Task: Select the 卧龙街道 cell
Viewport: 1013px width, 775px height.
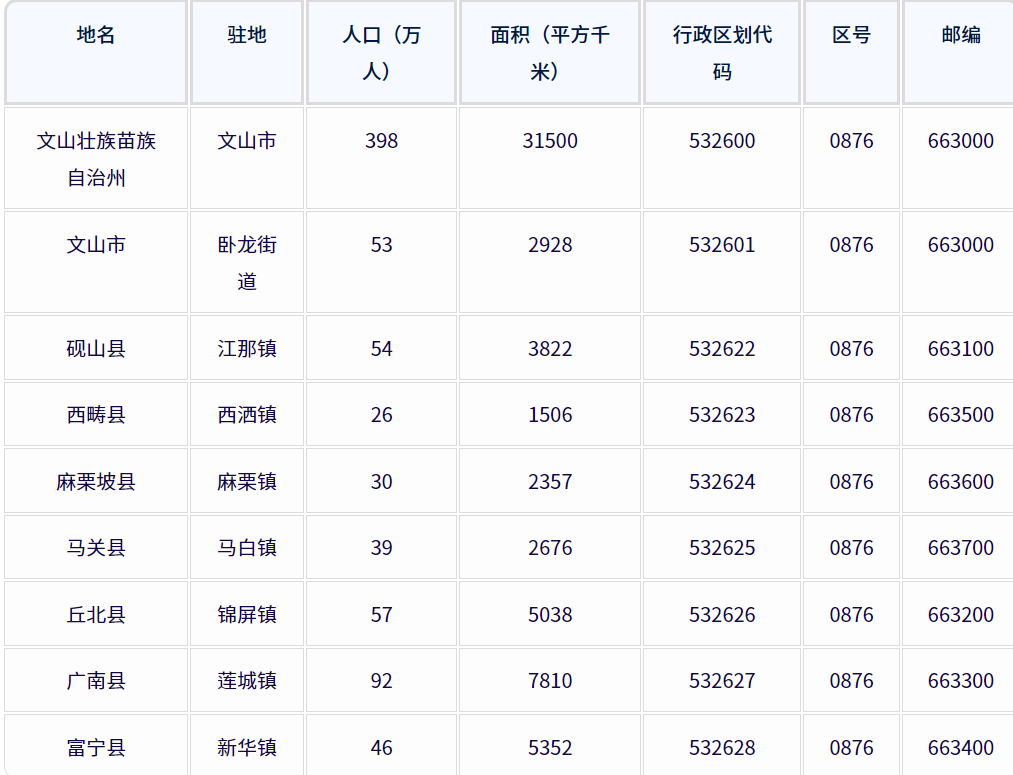Action: pyautogui.click(x=247, y=262)
